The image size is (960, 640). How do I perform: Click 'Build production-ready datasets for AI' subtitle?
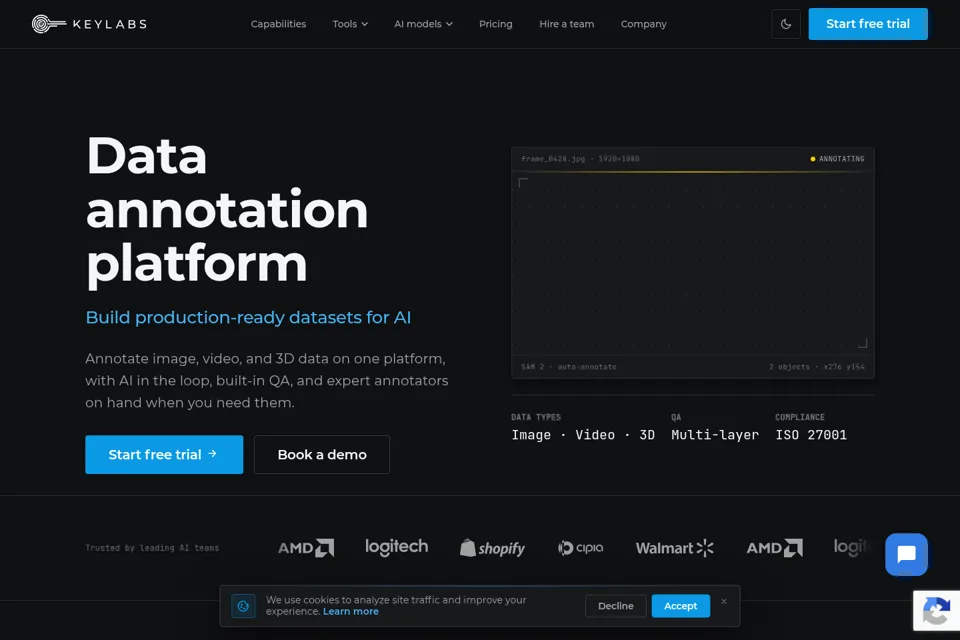[x=248, y=317]
